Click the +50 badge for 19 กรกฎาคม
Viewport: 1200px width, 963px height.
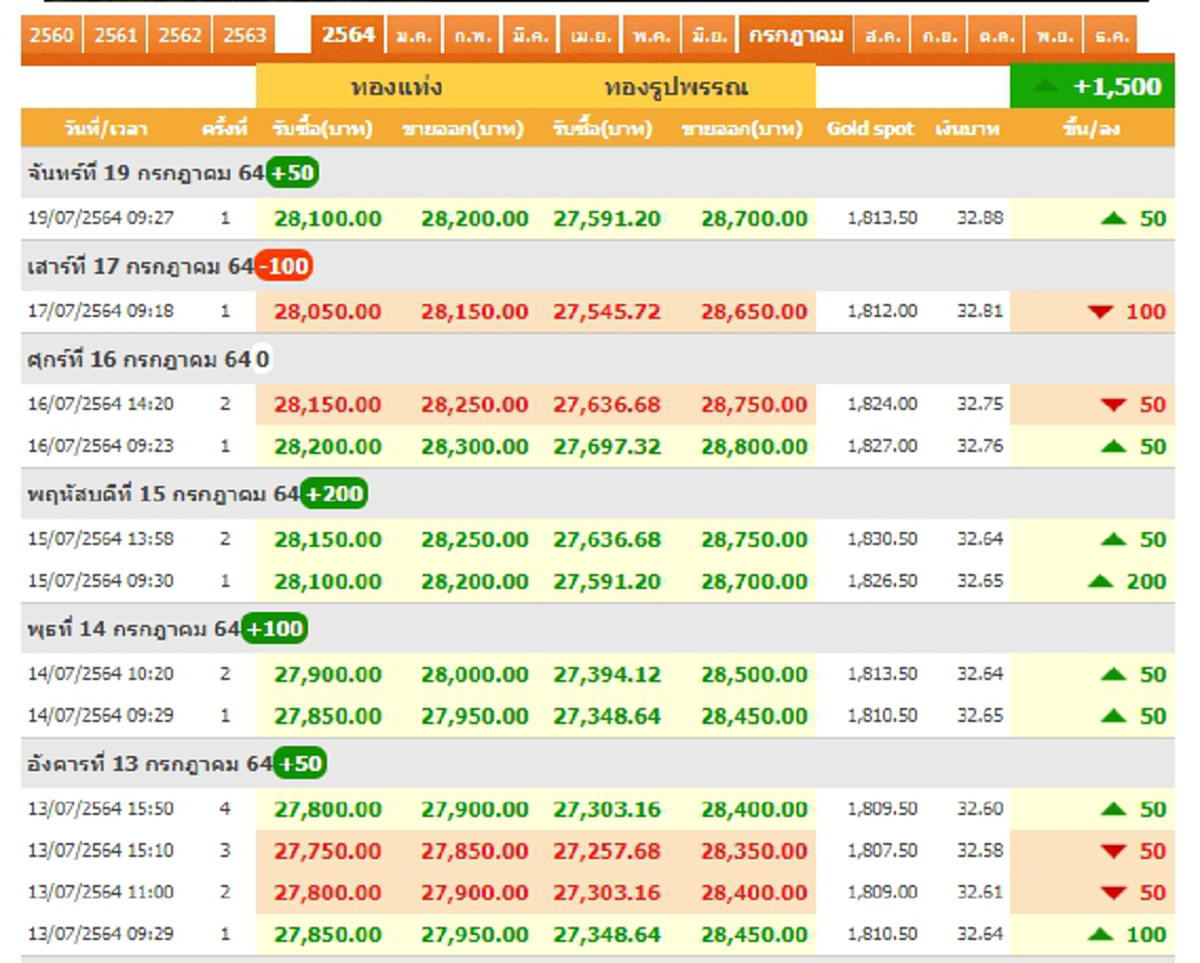(292, 173)
